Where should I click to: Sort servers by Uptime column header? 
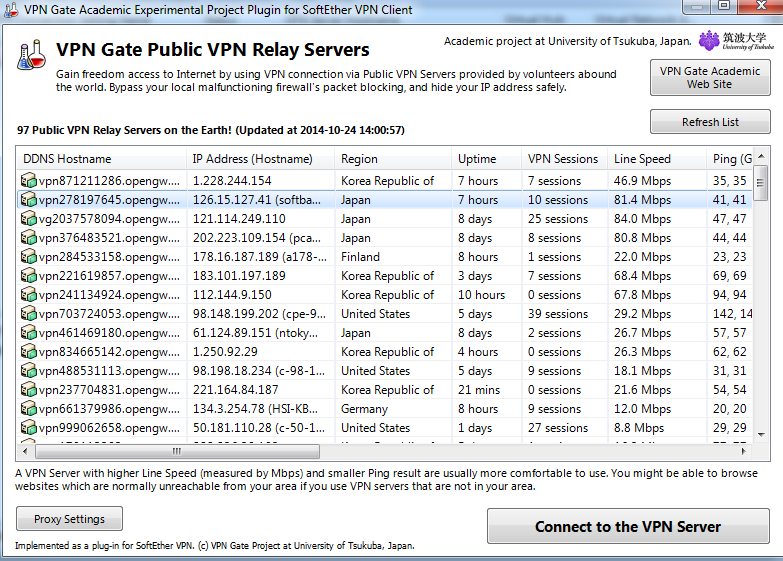coord(485,159)
